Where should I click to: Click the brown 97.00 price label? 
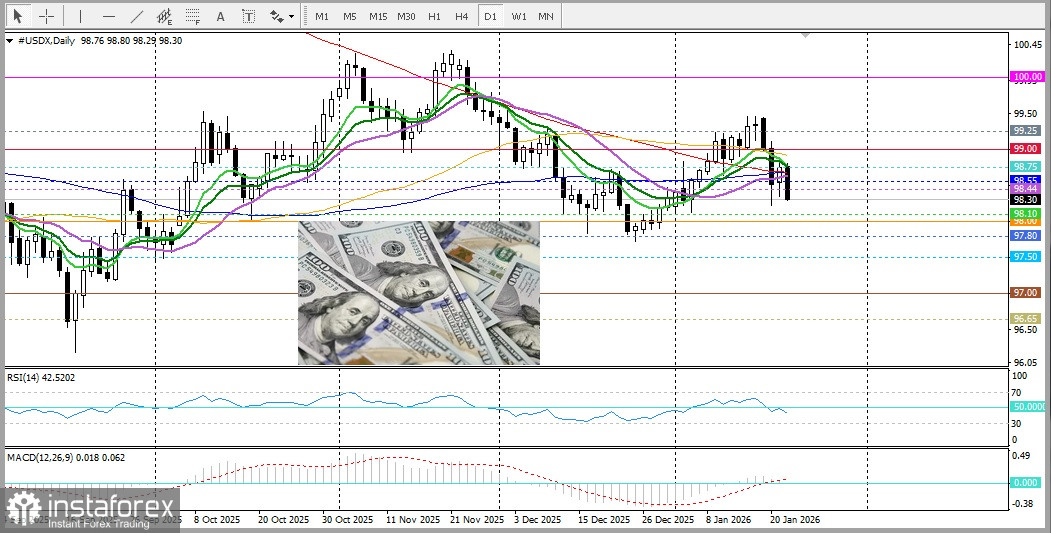pyautogui.click(x=1026, y=293)
